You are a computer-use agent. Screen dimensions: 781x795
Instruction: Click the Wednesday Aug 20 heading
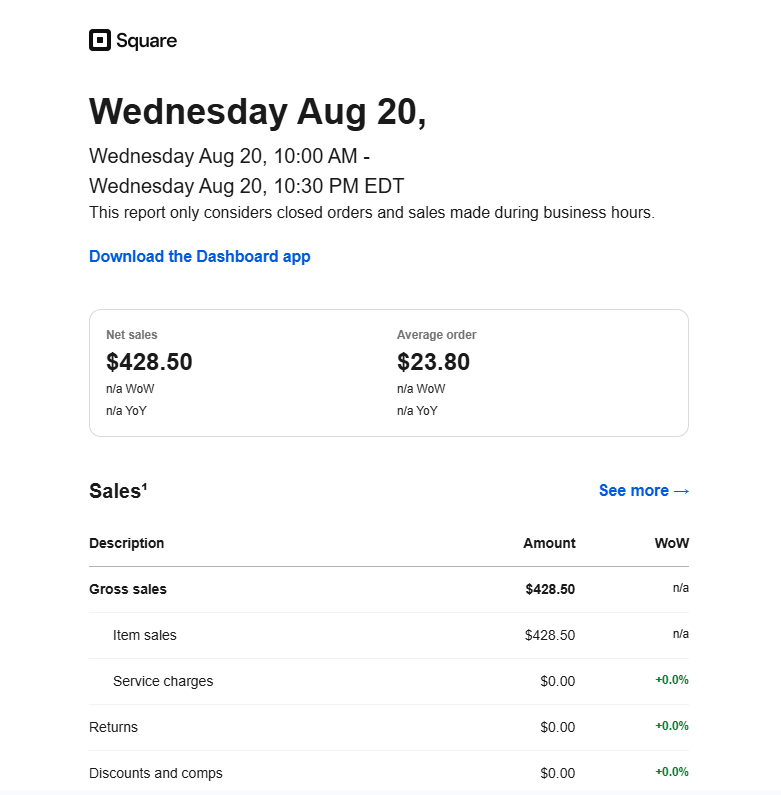(x=257, y=111)
